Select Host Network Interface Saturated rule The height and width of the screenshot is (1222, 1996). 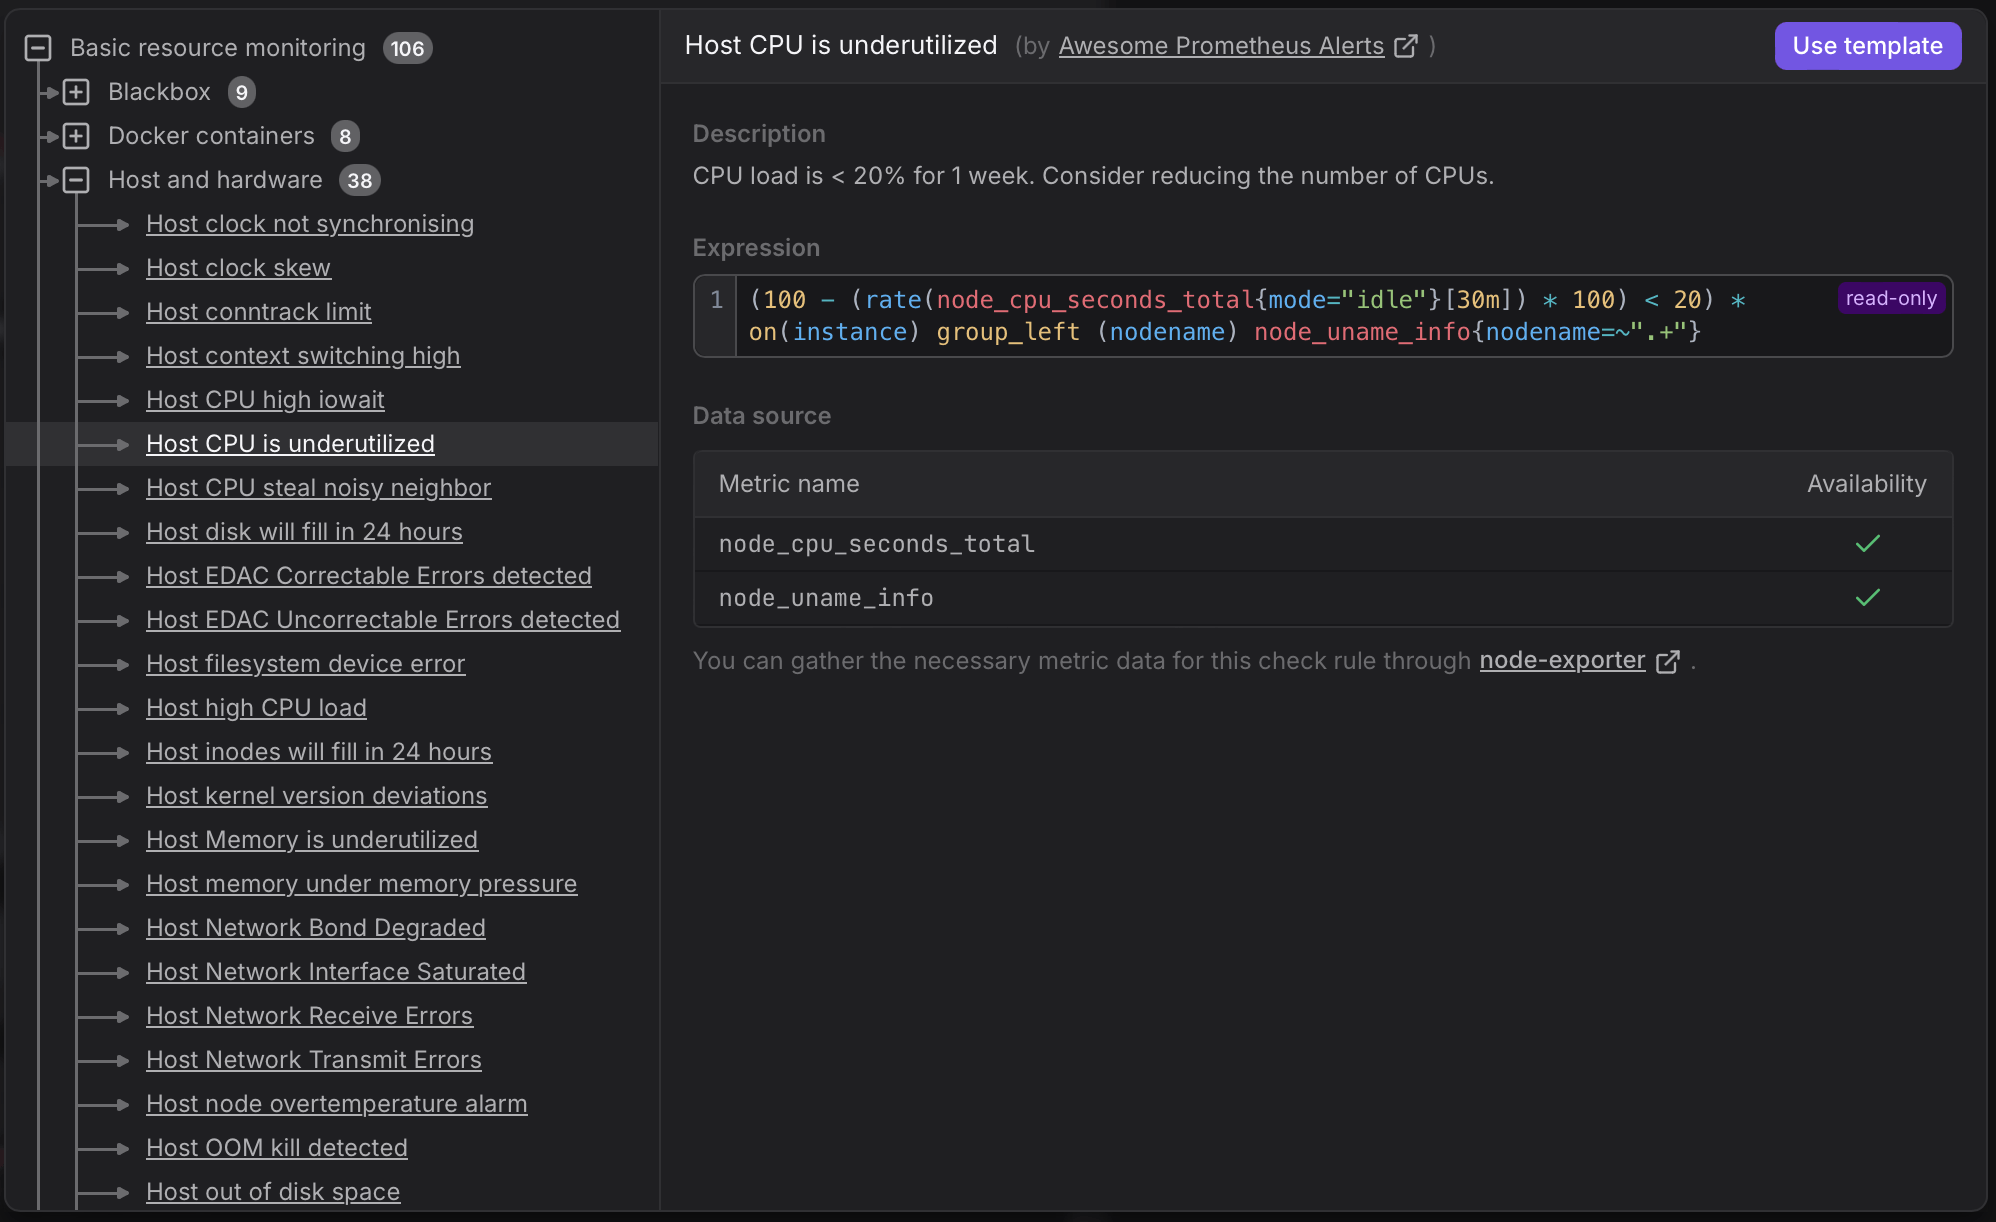(x=336, y=972)
